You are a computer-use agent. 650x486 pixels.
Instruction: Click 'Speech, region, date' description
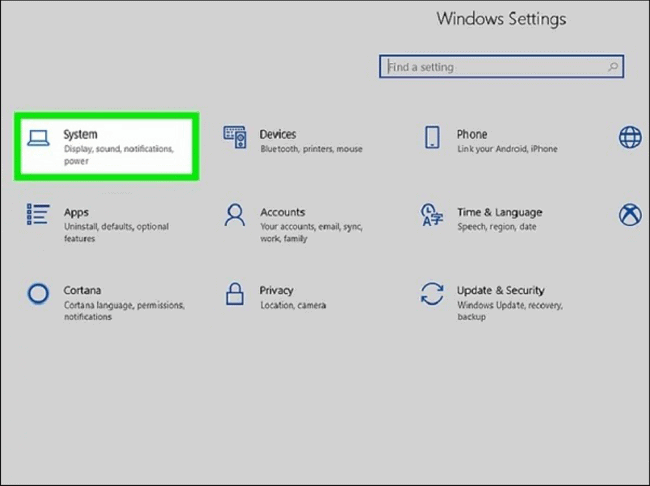[x=497, y=227]
